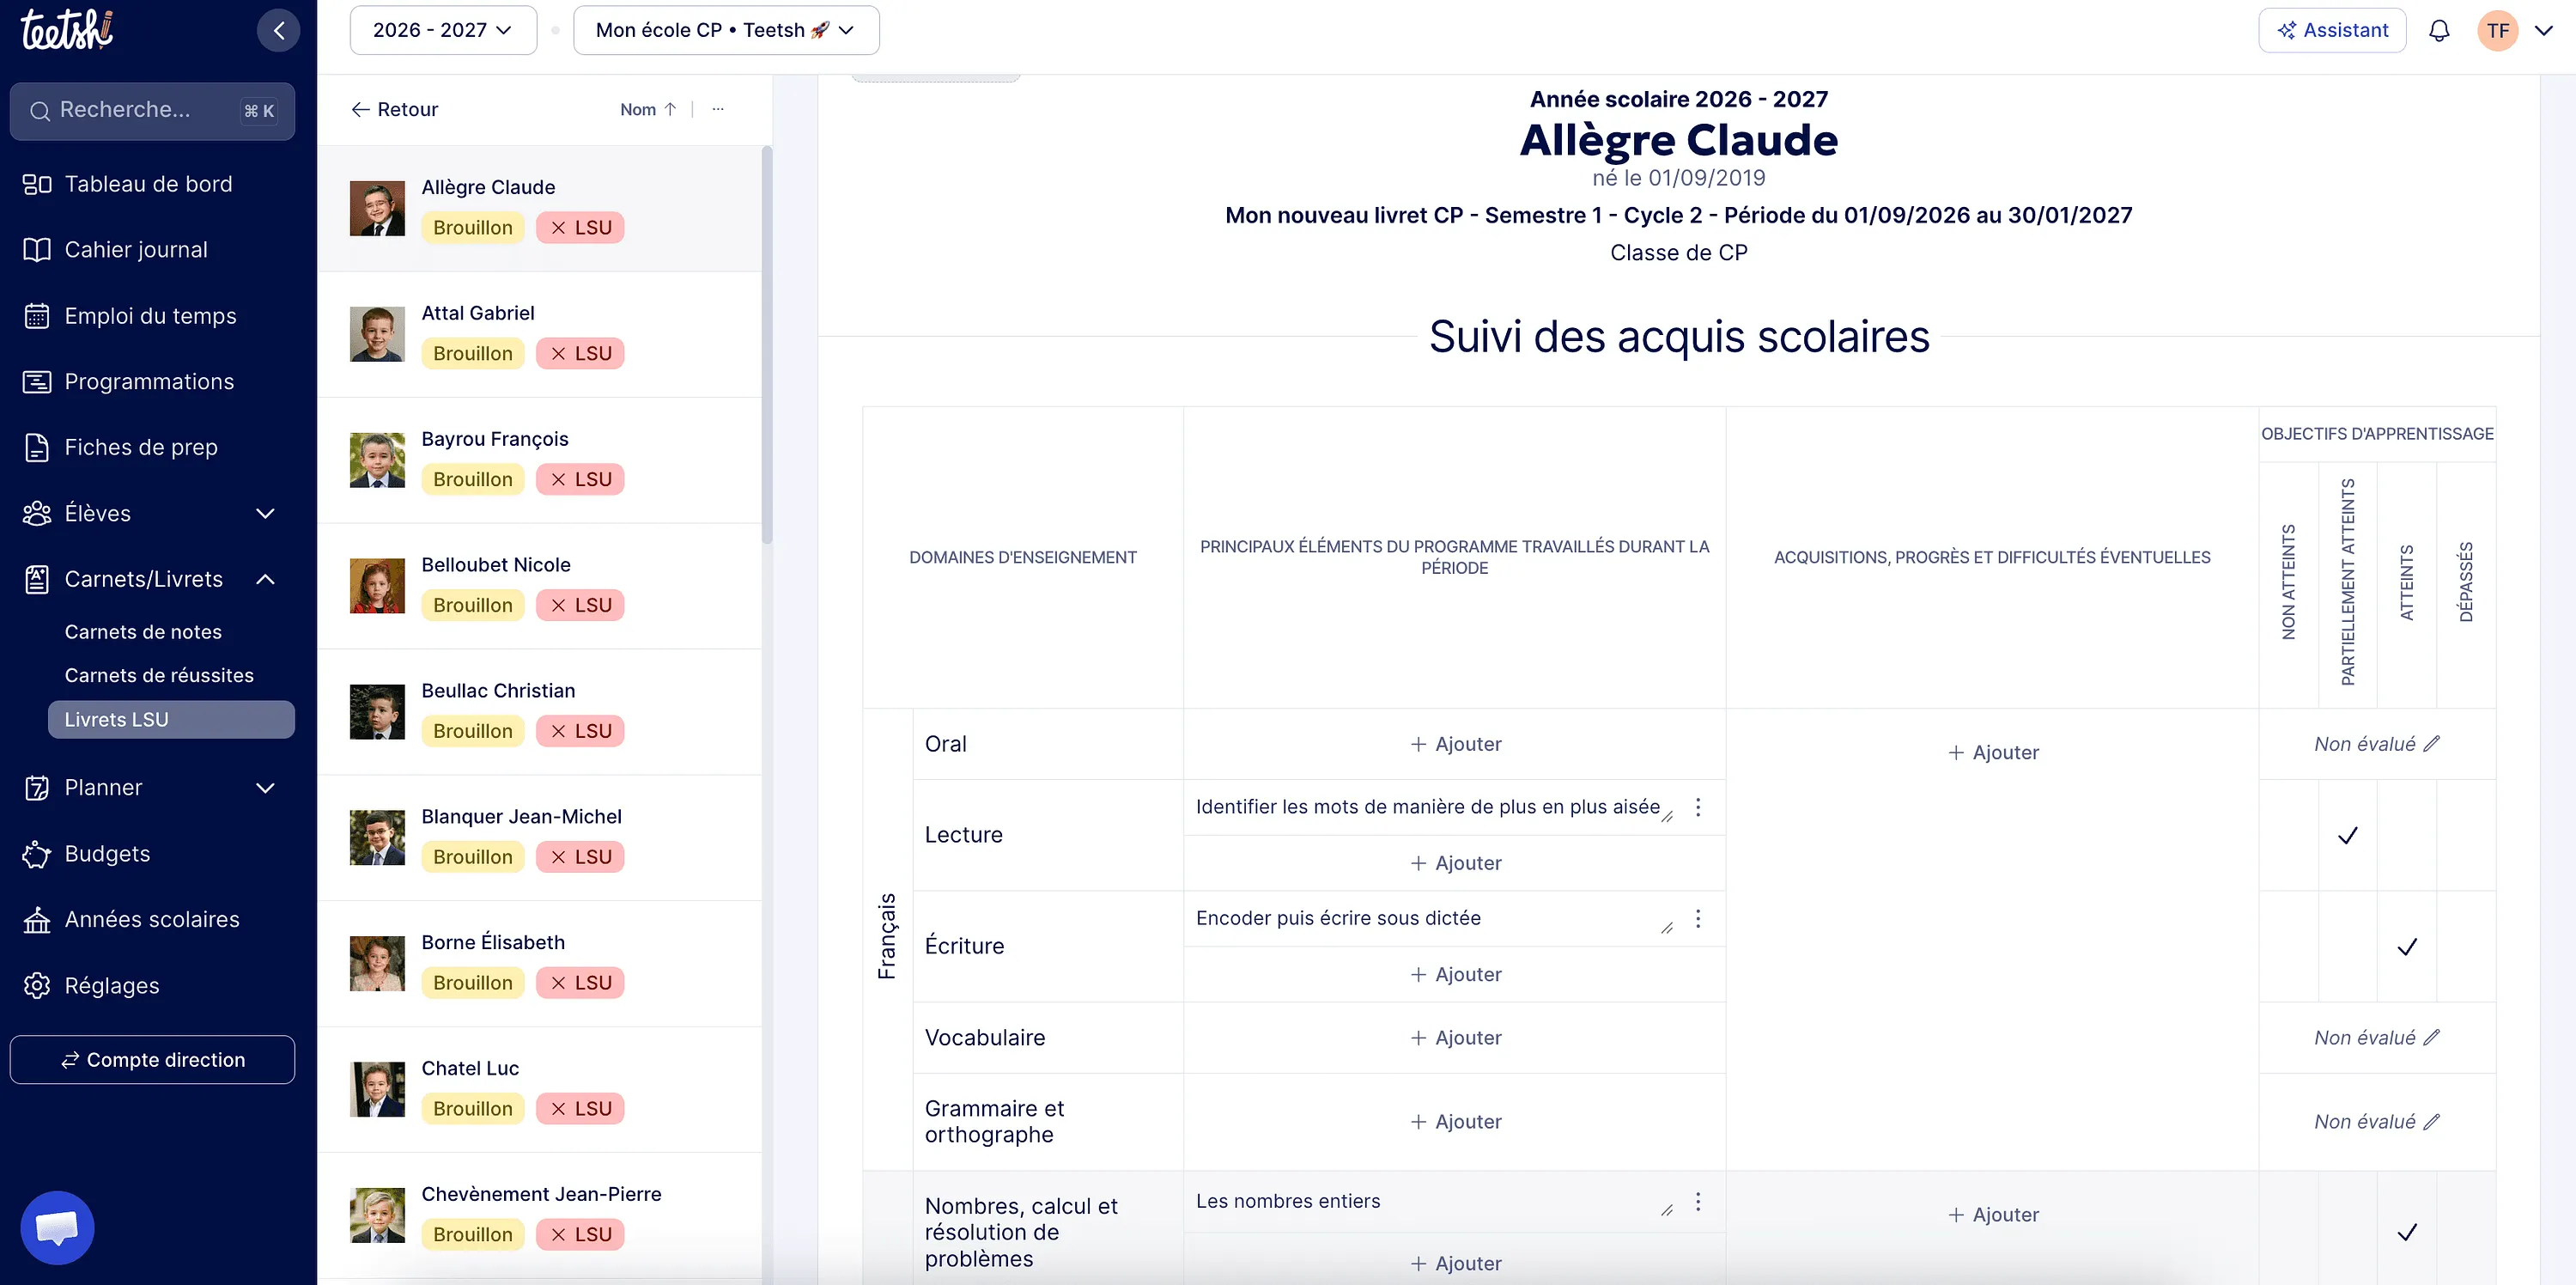Image resolution: width=2576 pixels, height=1285 pixels.
Task: Click the Assistant button
Action: [2332, 30]
